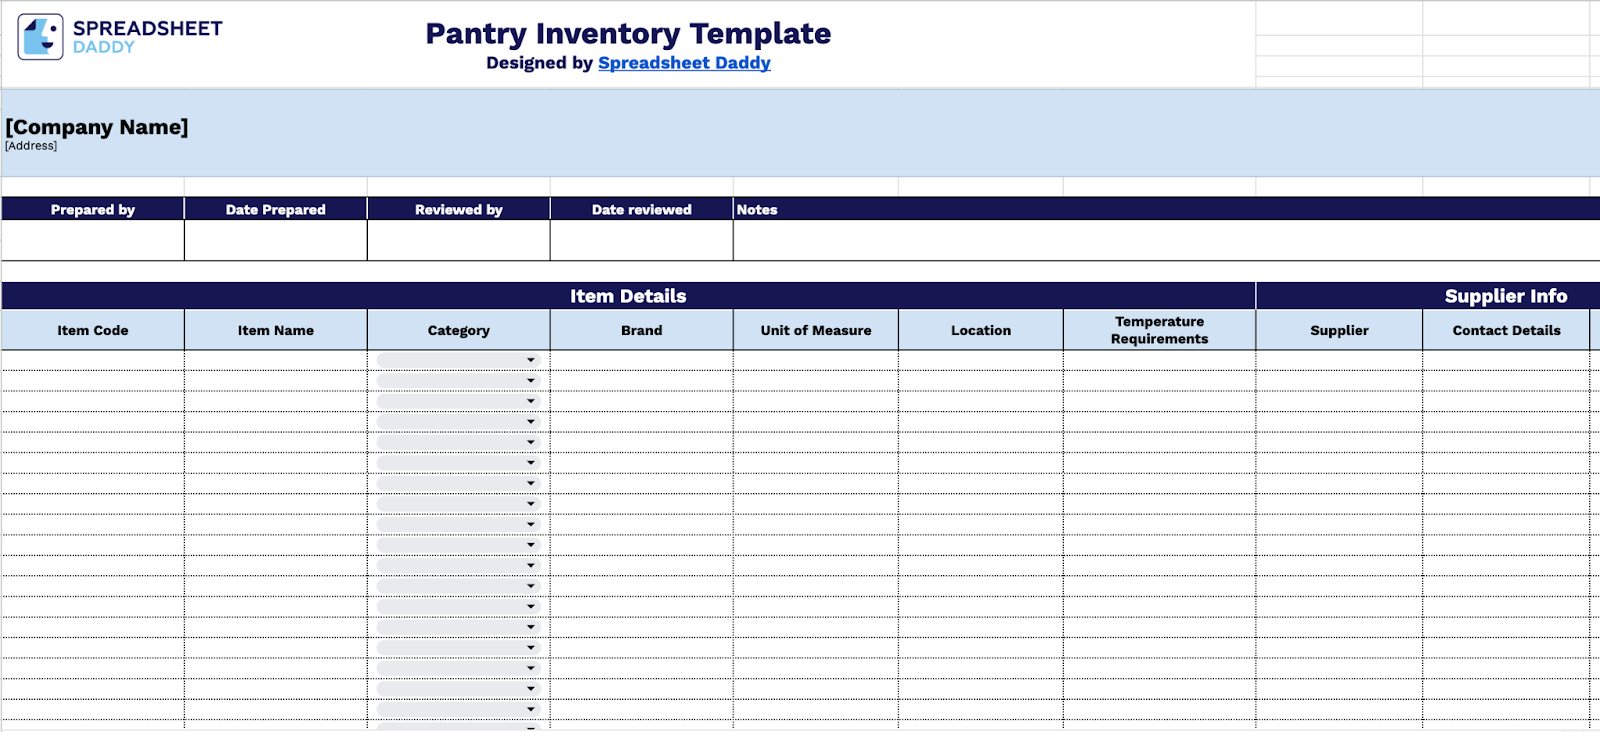Screen dimensions: 1600x732
Task: Click the Temperature Requirements column header
Action: tap(1159, 330)
